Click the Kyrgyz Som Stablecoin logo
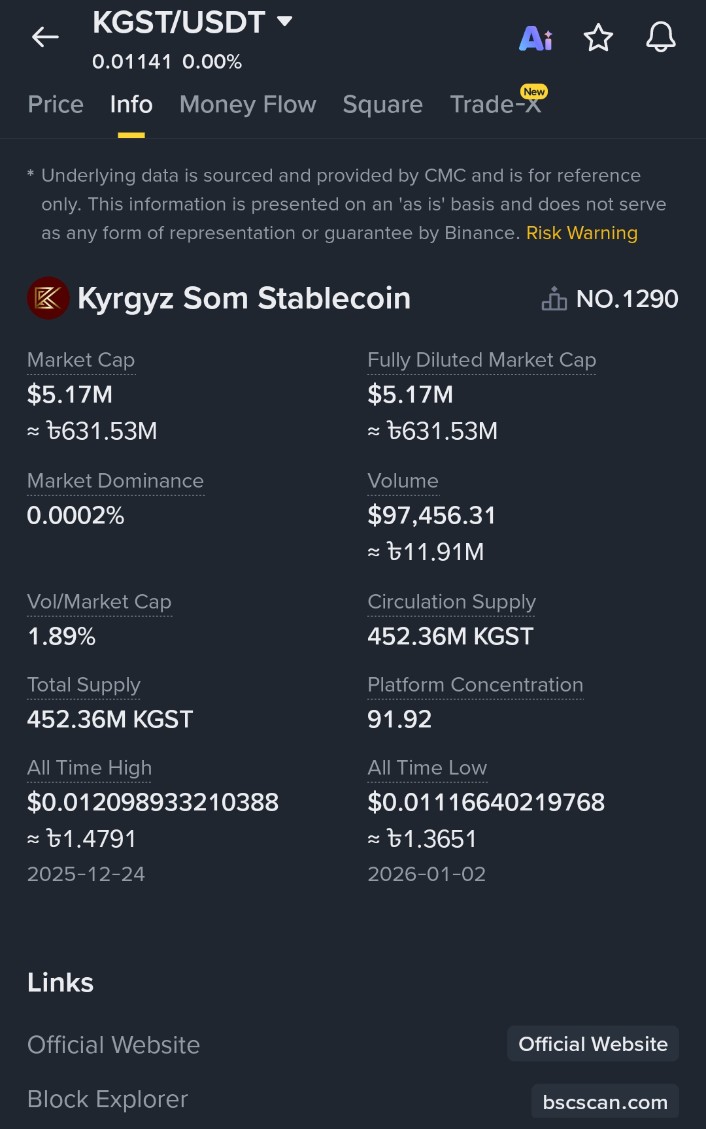The width and height of the screenshot is (706, 1129). (48, 298)
